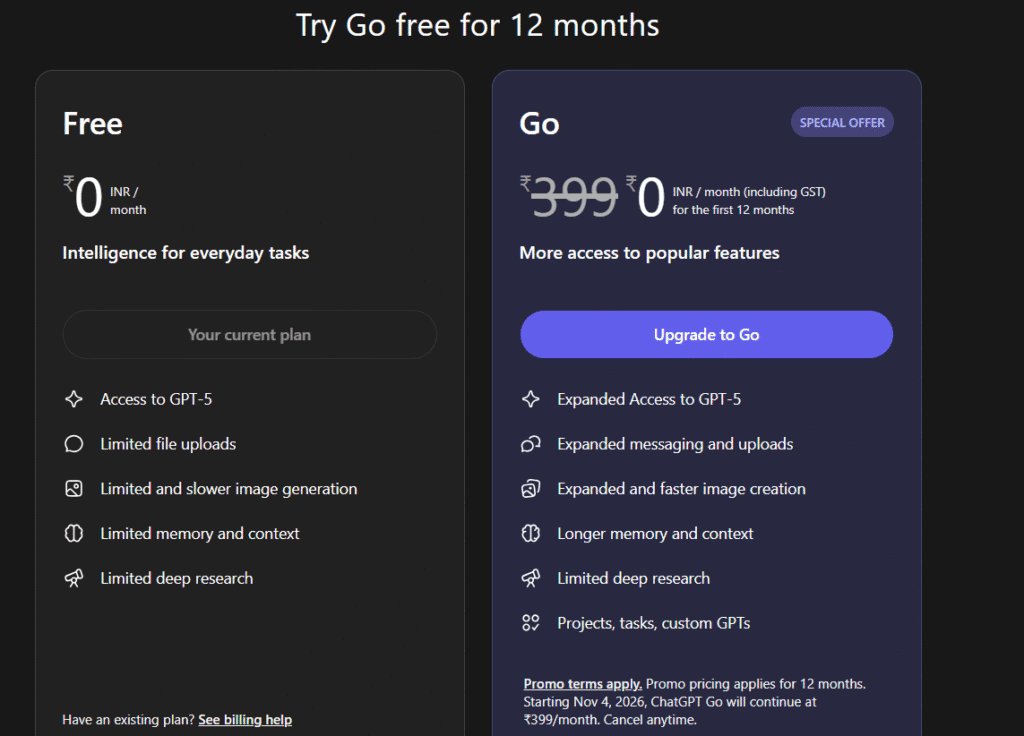This screenshot has height=736, width=1024.
Task: Click the file uploads chat bubble icon
Action: point(74,443)
